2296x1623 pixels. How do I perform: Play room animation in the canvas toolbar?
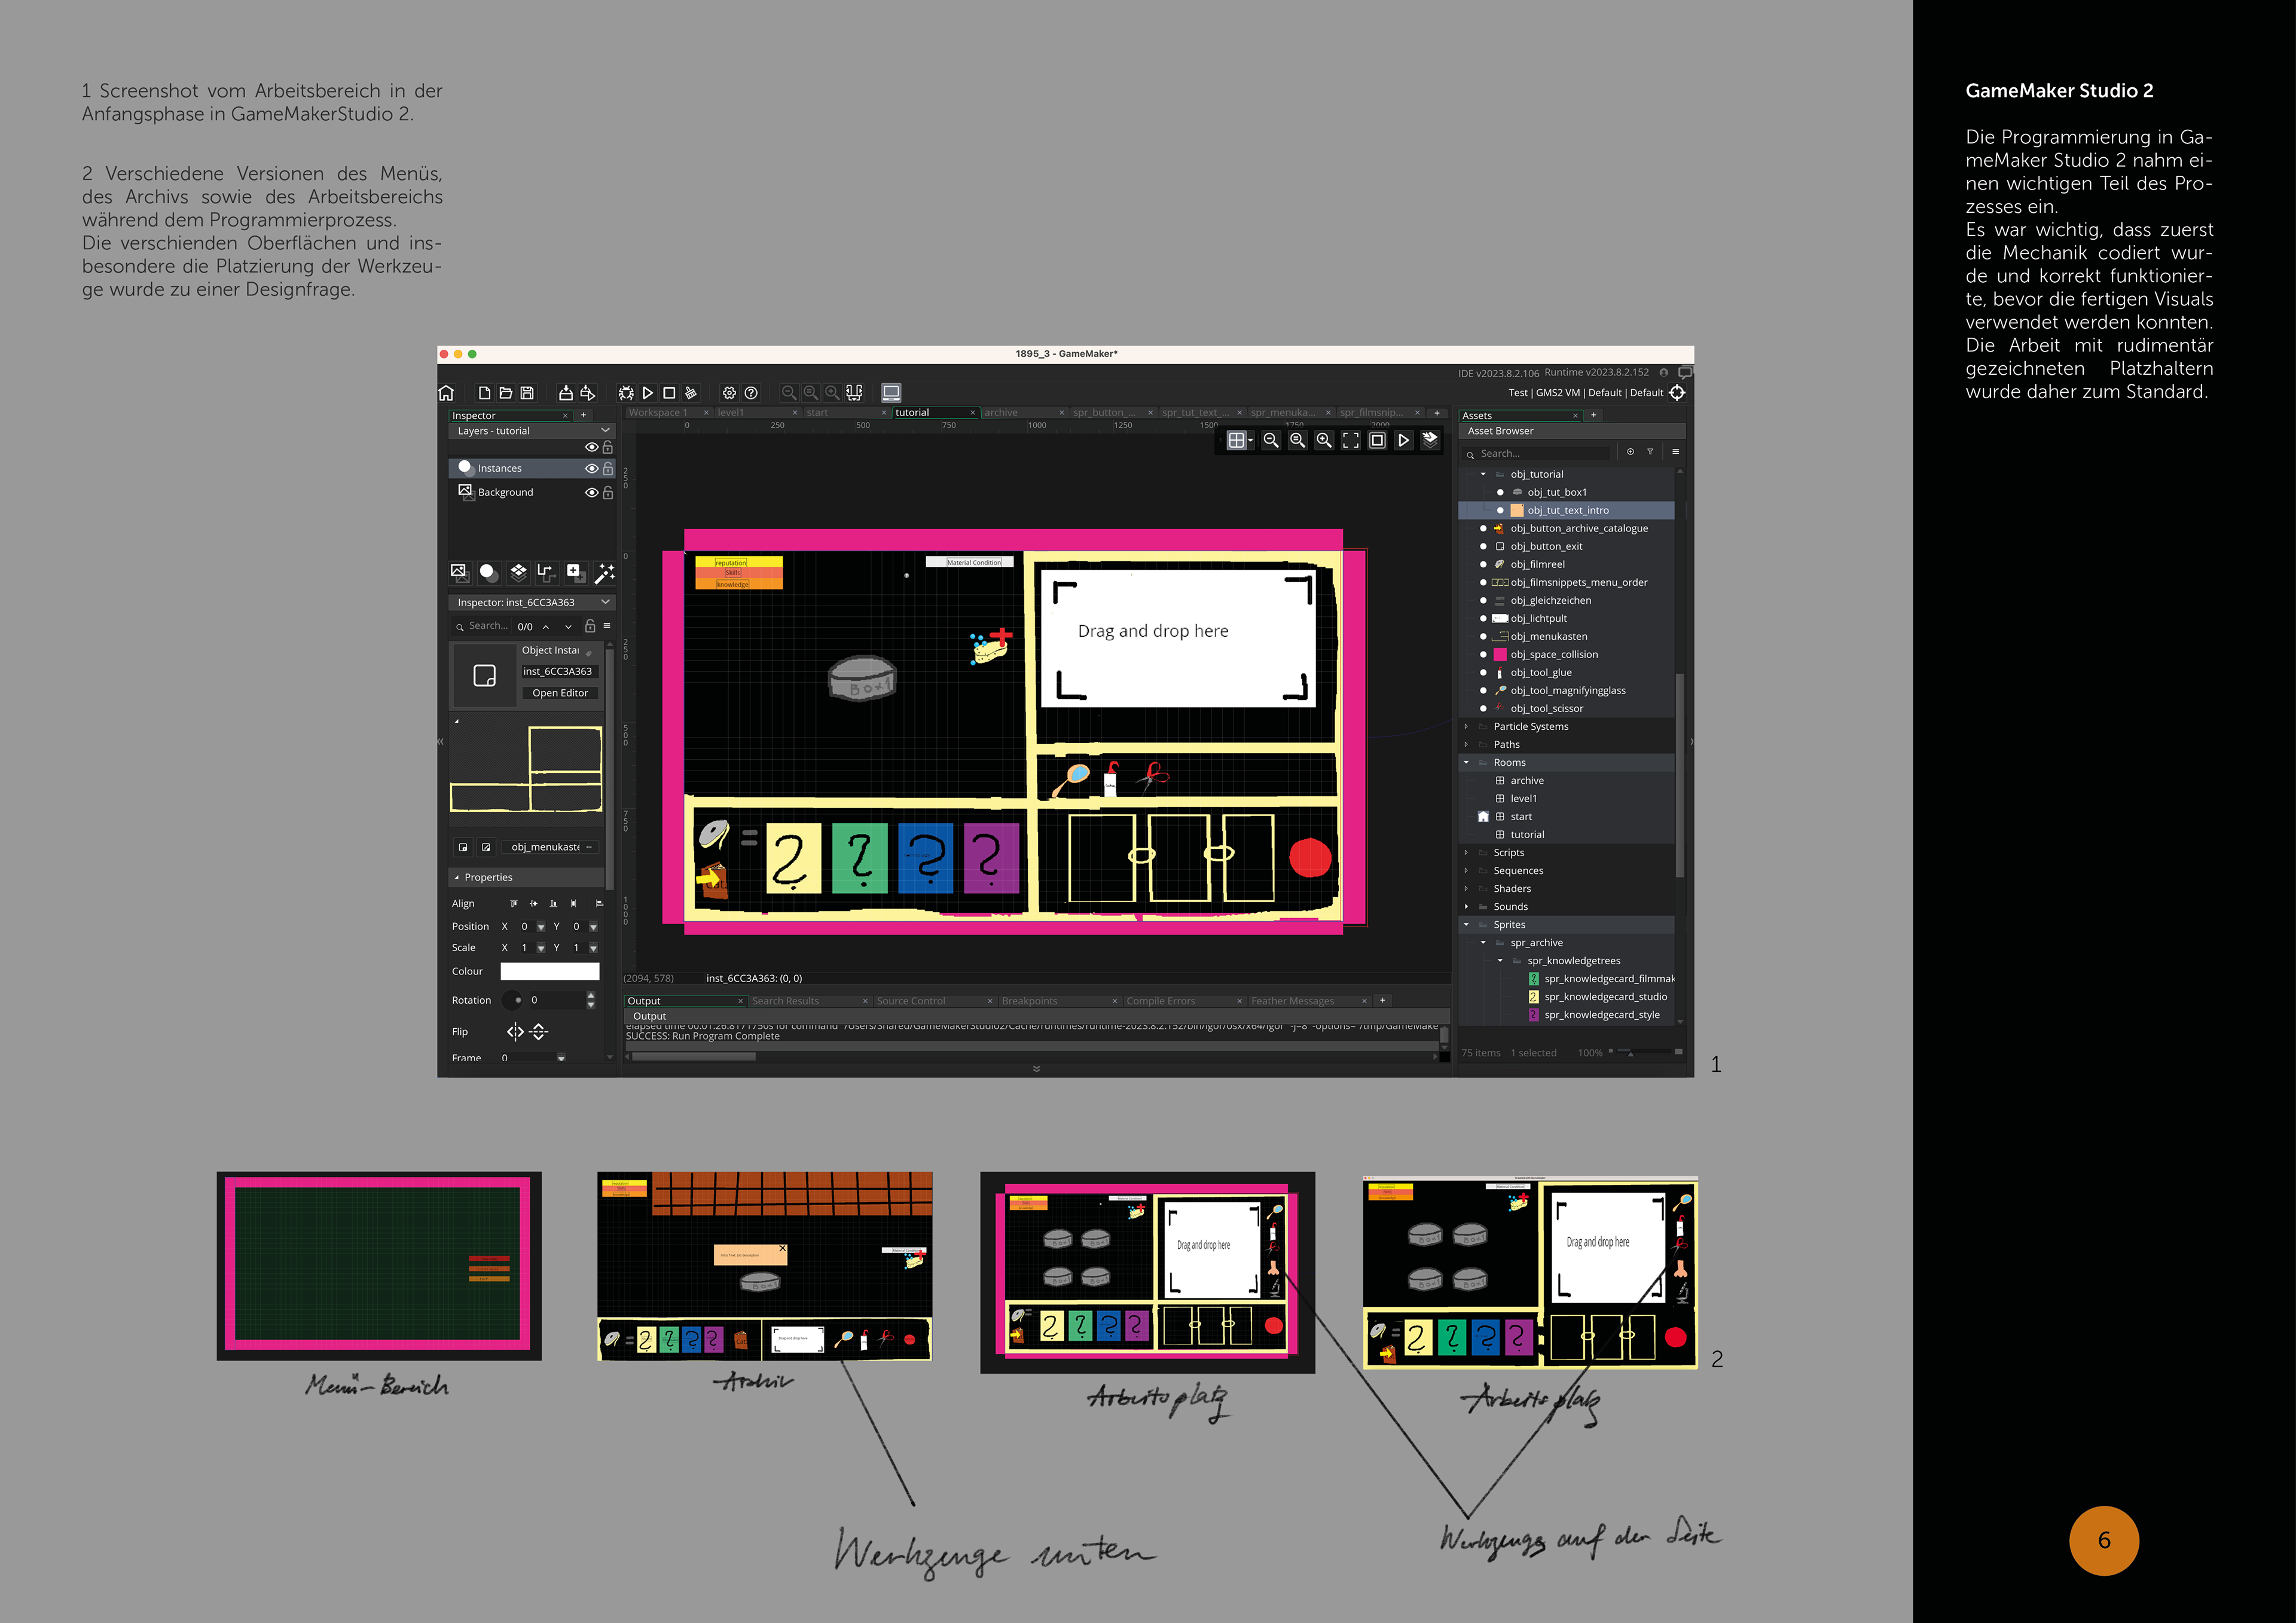click(1404, 440)
